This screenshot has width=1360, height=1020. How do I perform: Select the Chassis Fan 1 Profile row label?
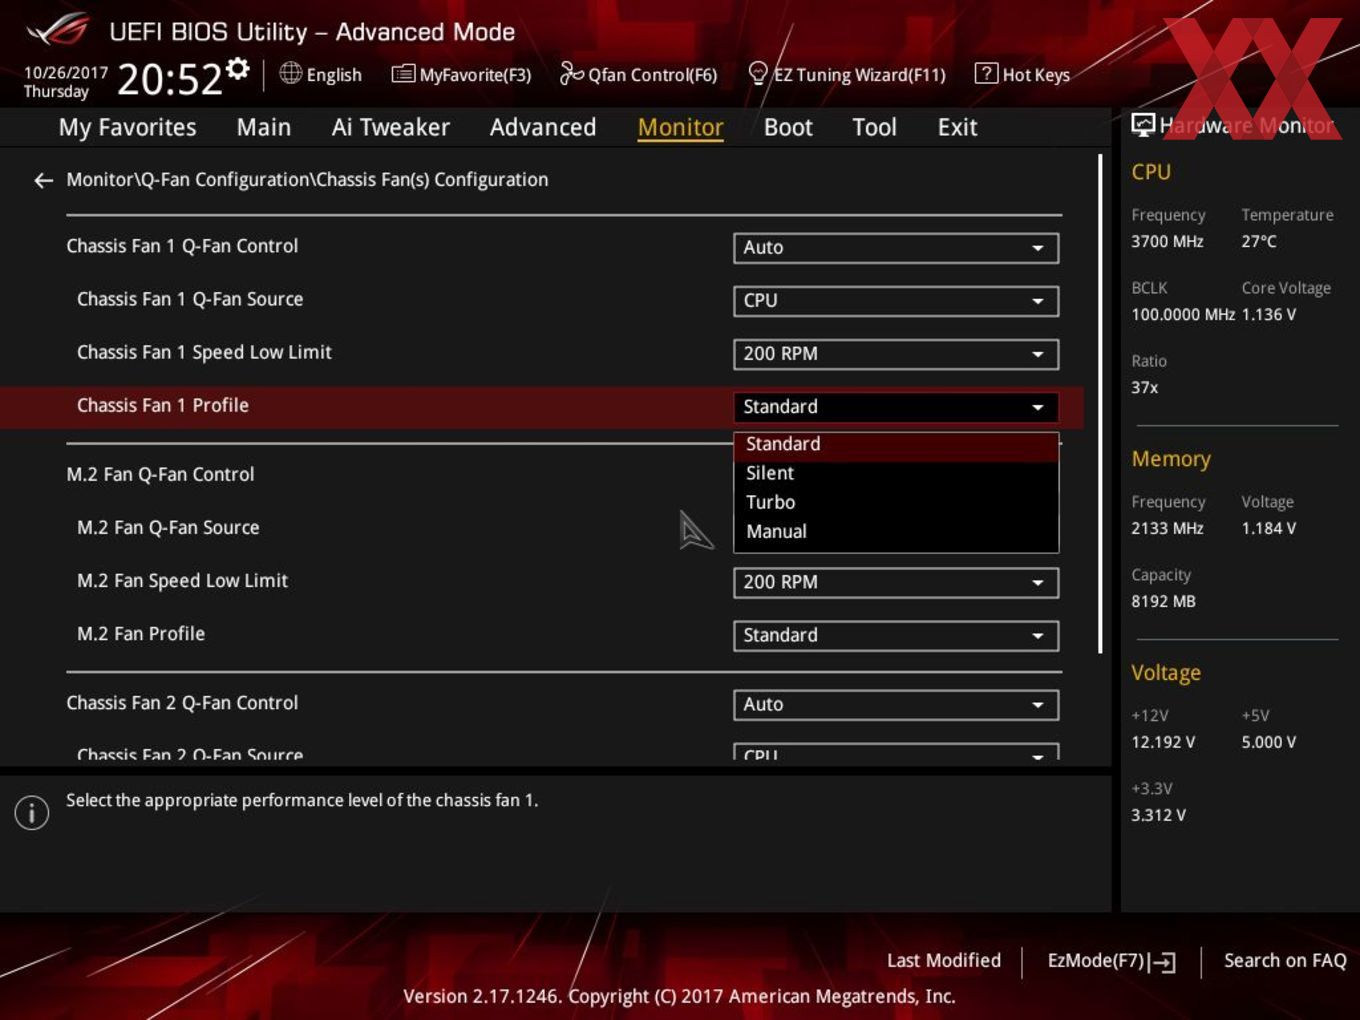point(163,406)
